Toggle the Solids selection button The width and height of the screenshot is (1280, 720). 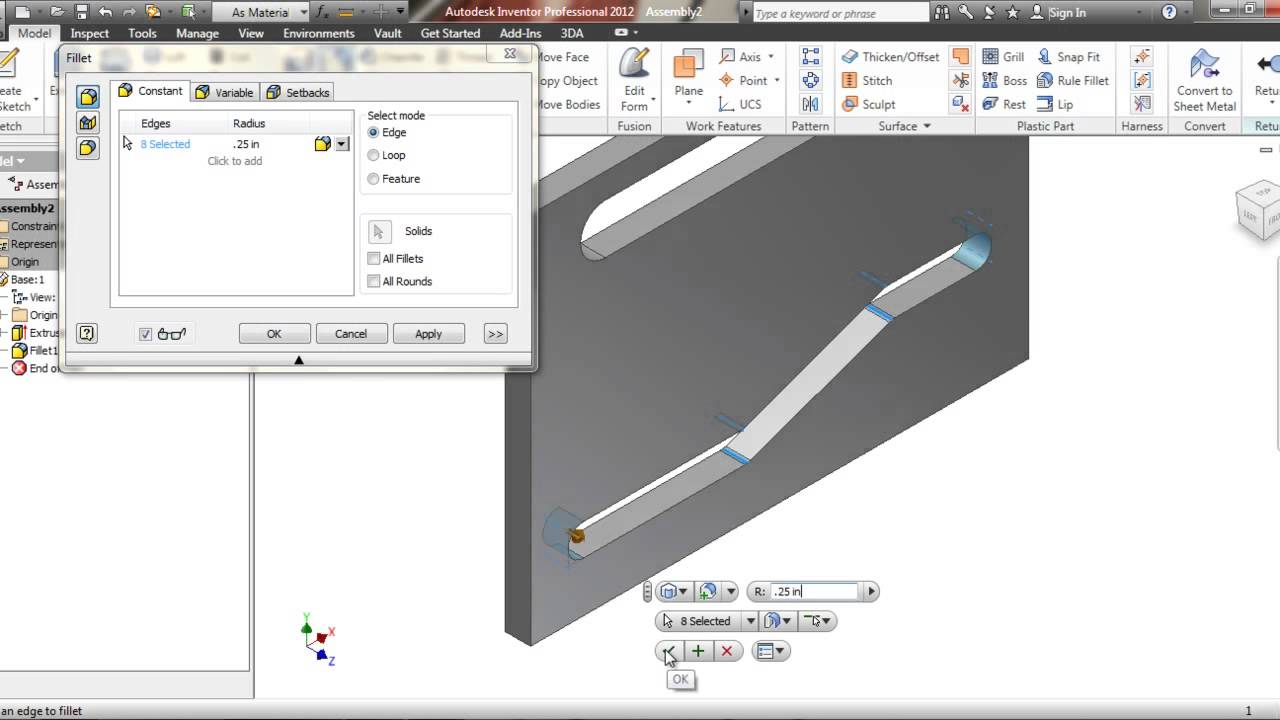point(379,232)
